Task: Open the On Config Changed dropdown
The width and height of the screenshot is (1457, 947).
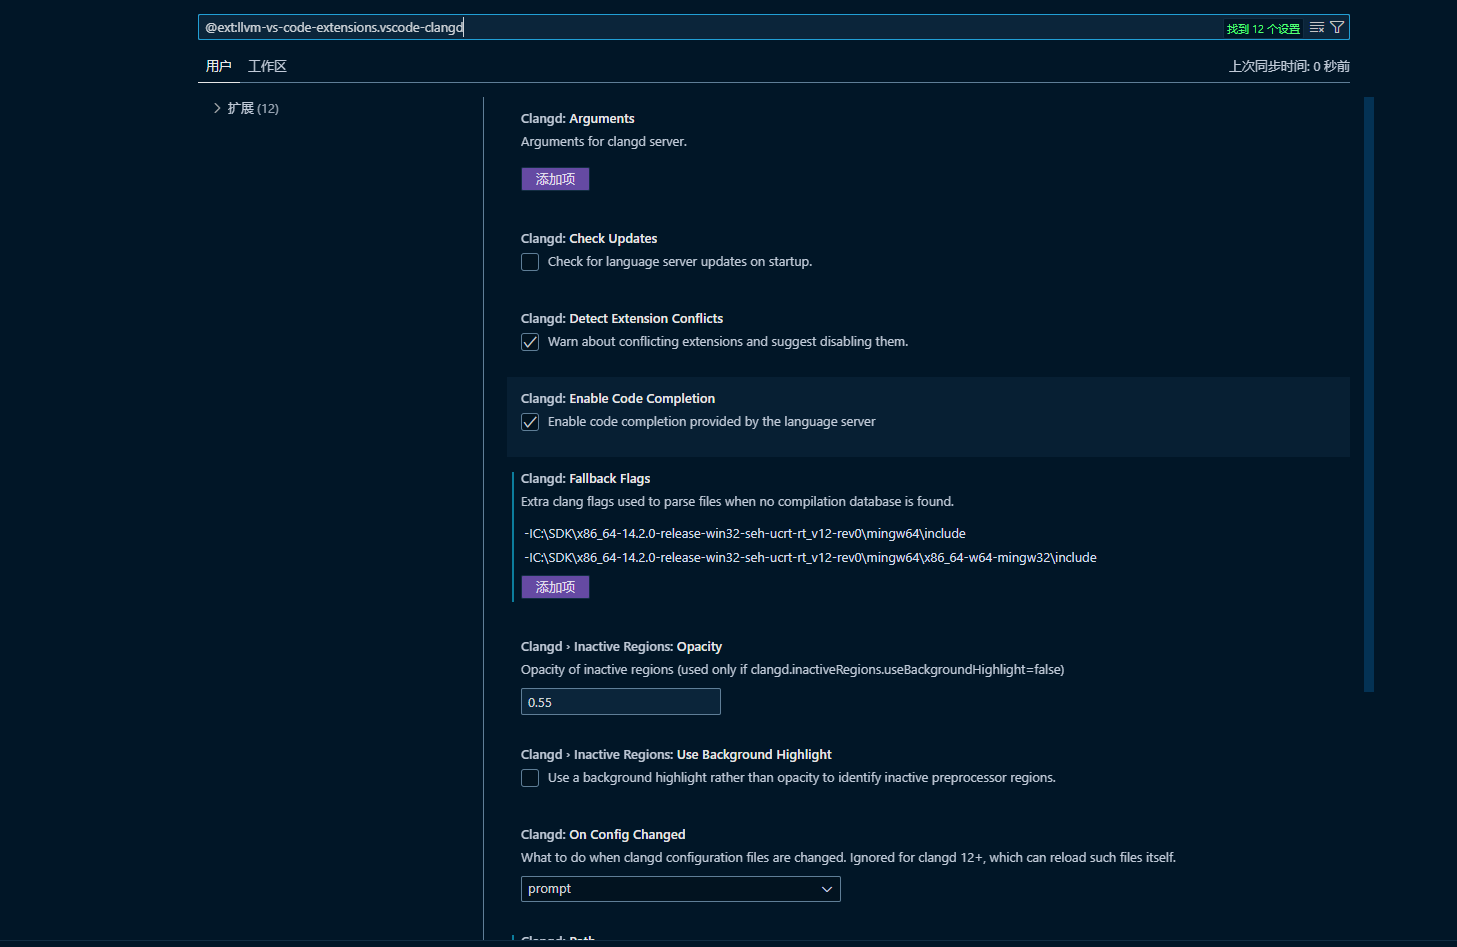Action: 680,888
